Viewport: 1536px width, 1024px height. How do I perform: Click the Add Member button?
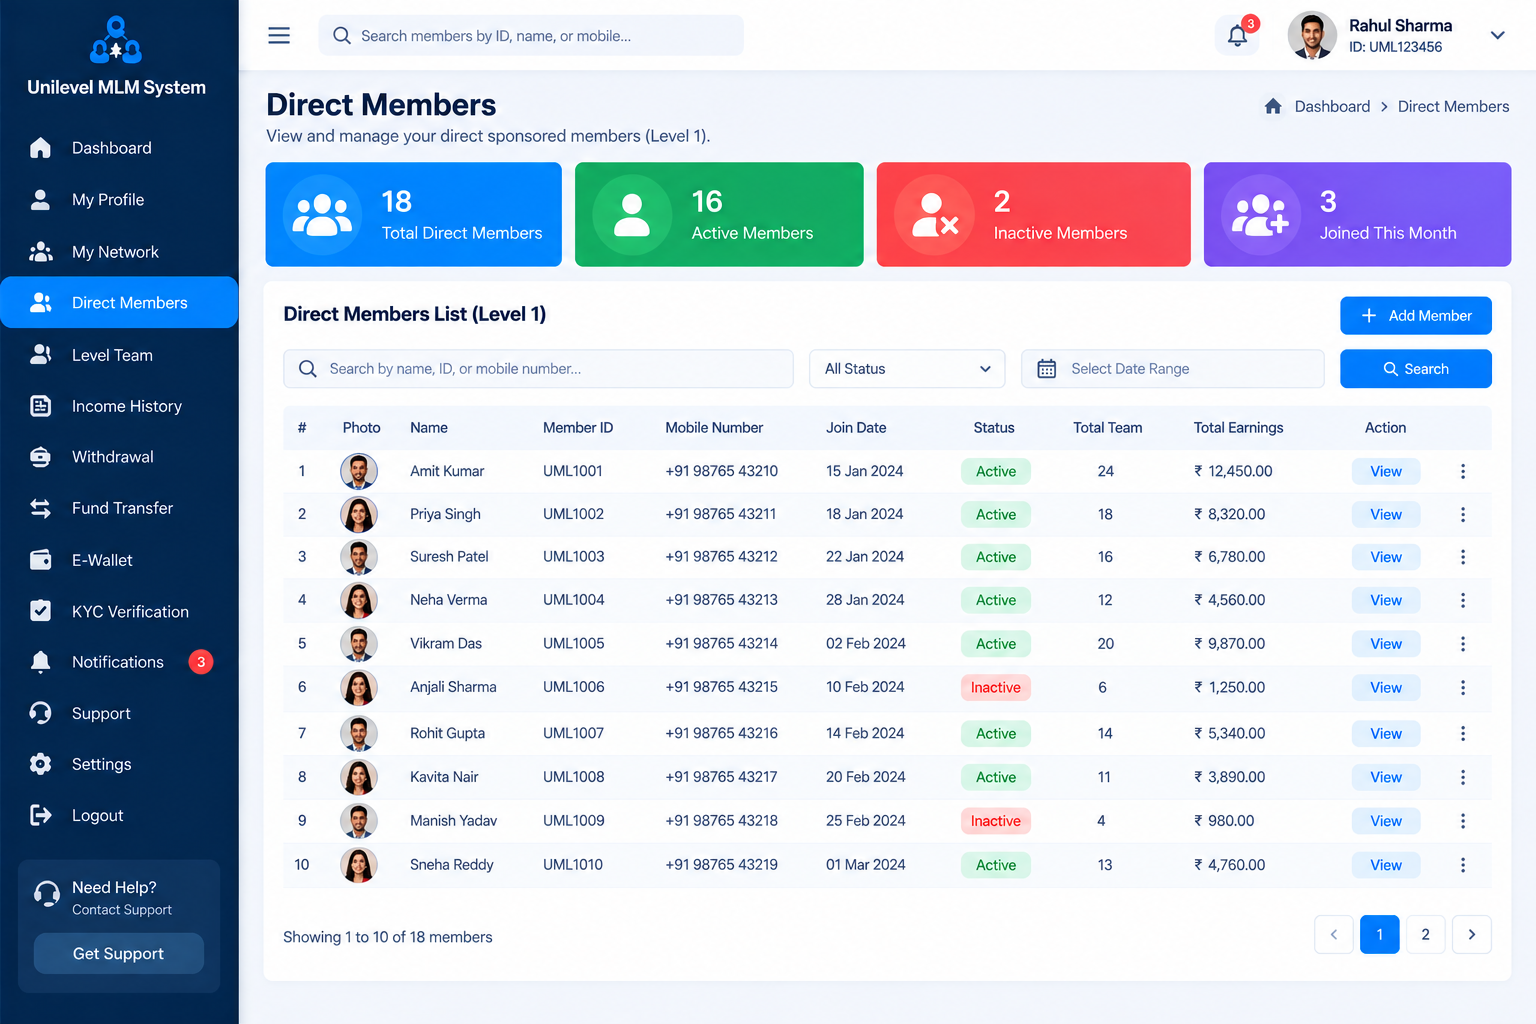pos(1416,316)
